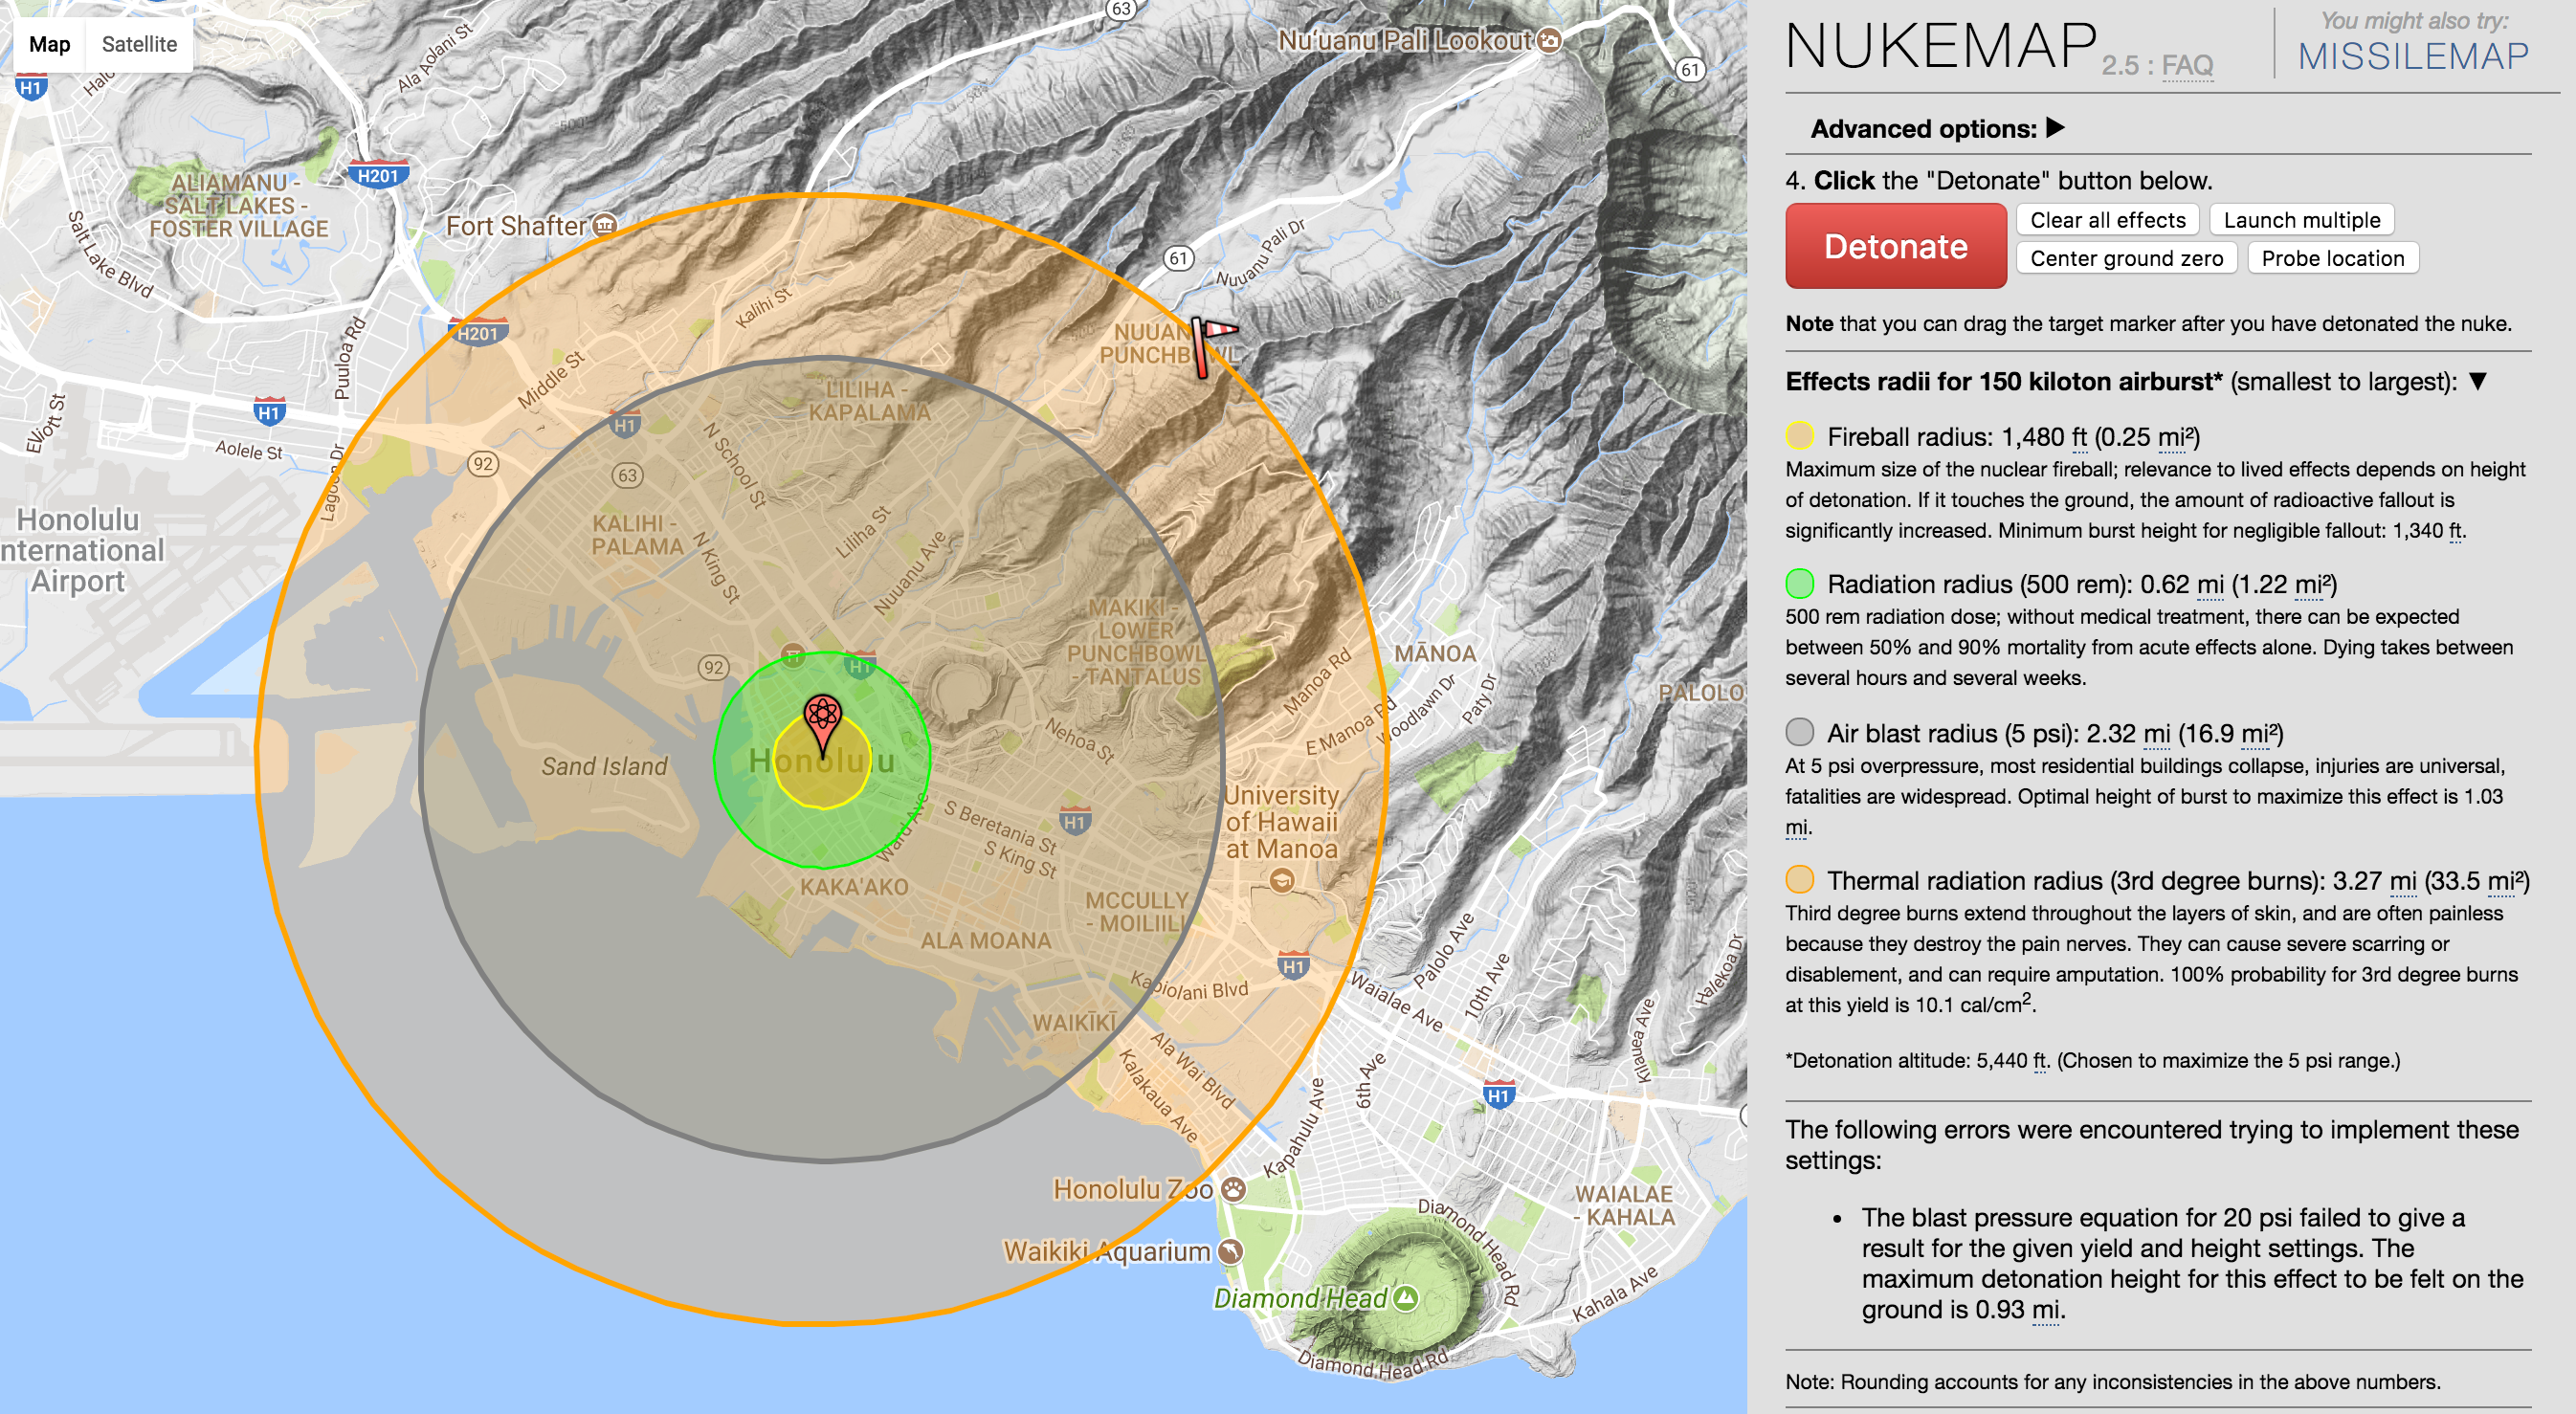Click the Fort Shafter museum icon
This screenshot has width=2576, height=1414.
[604, 226]
